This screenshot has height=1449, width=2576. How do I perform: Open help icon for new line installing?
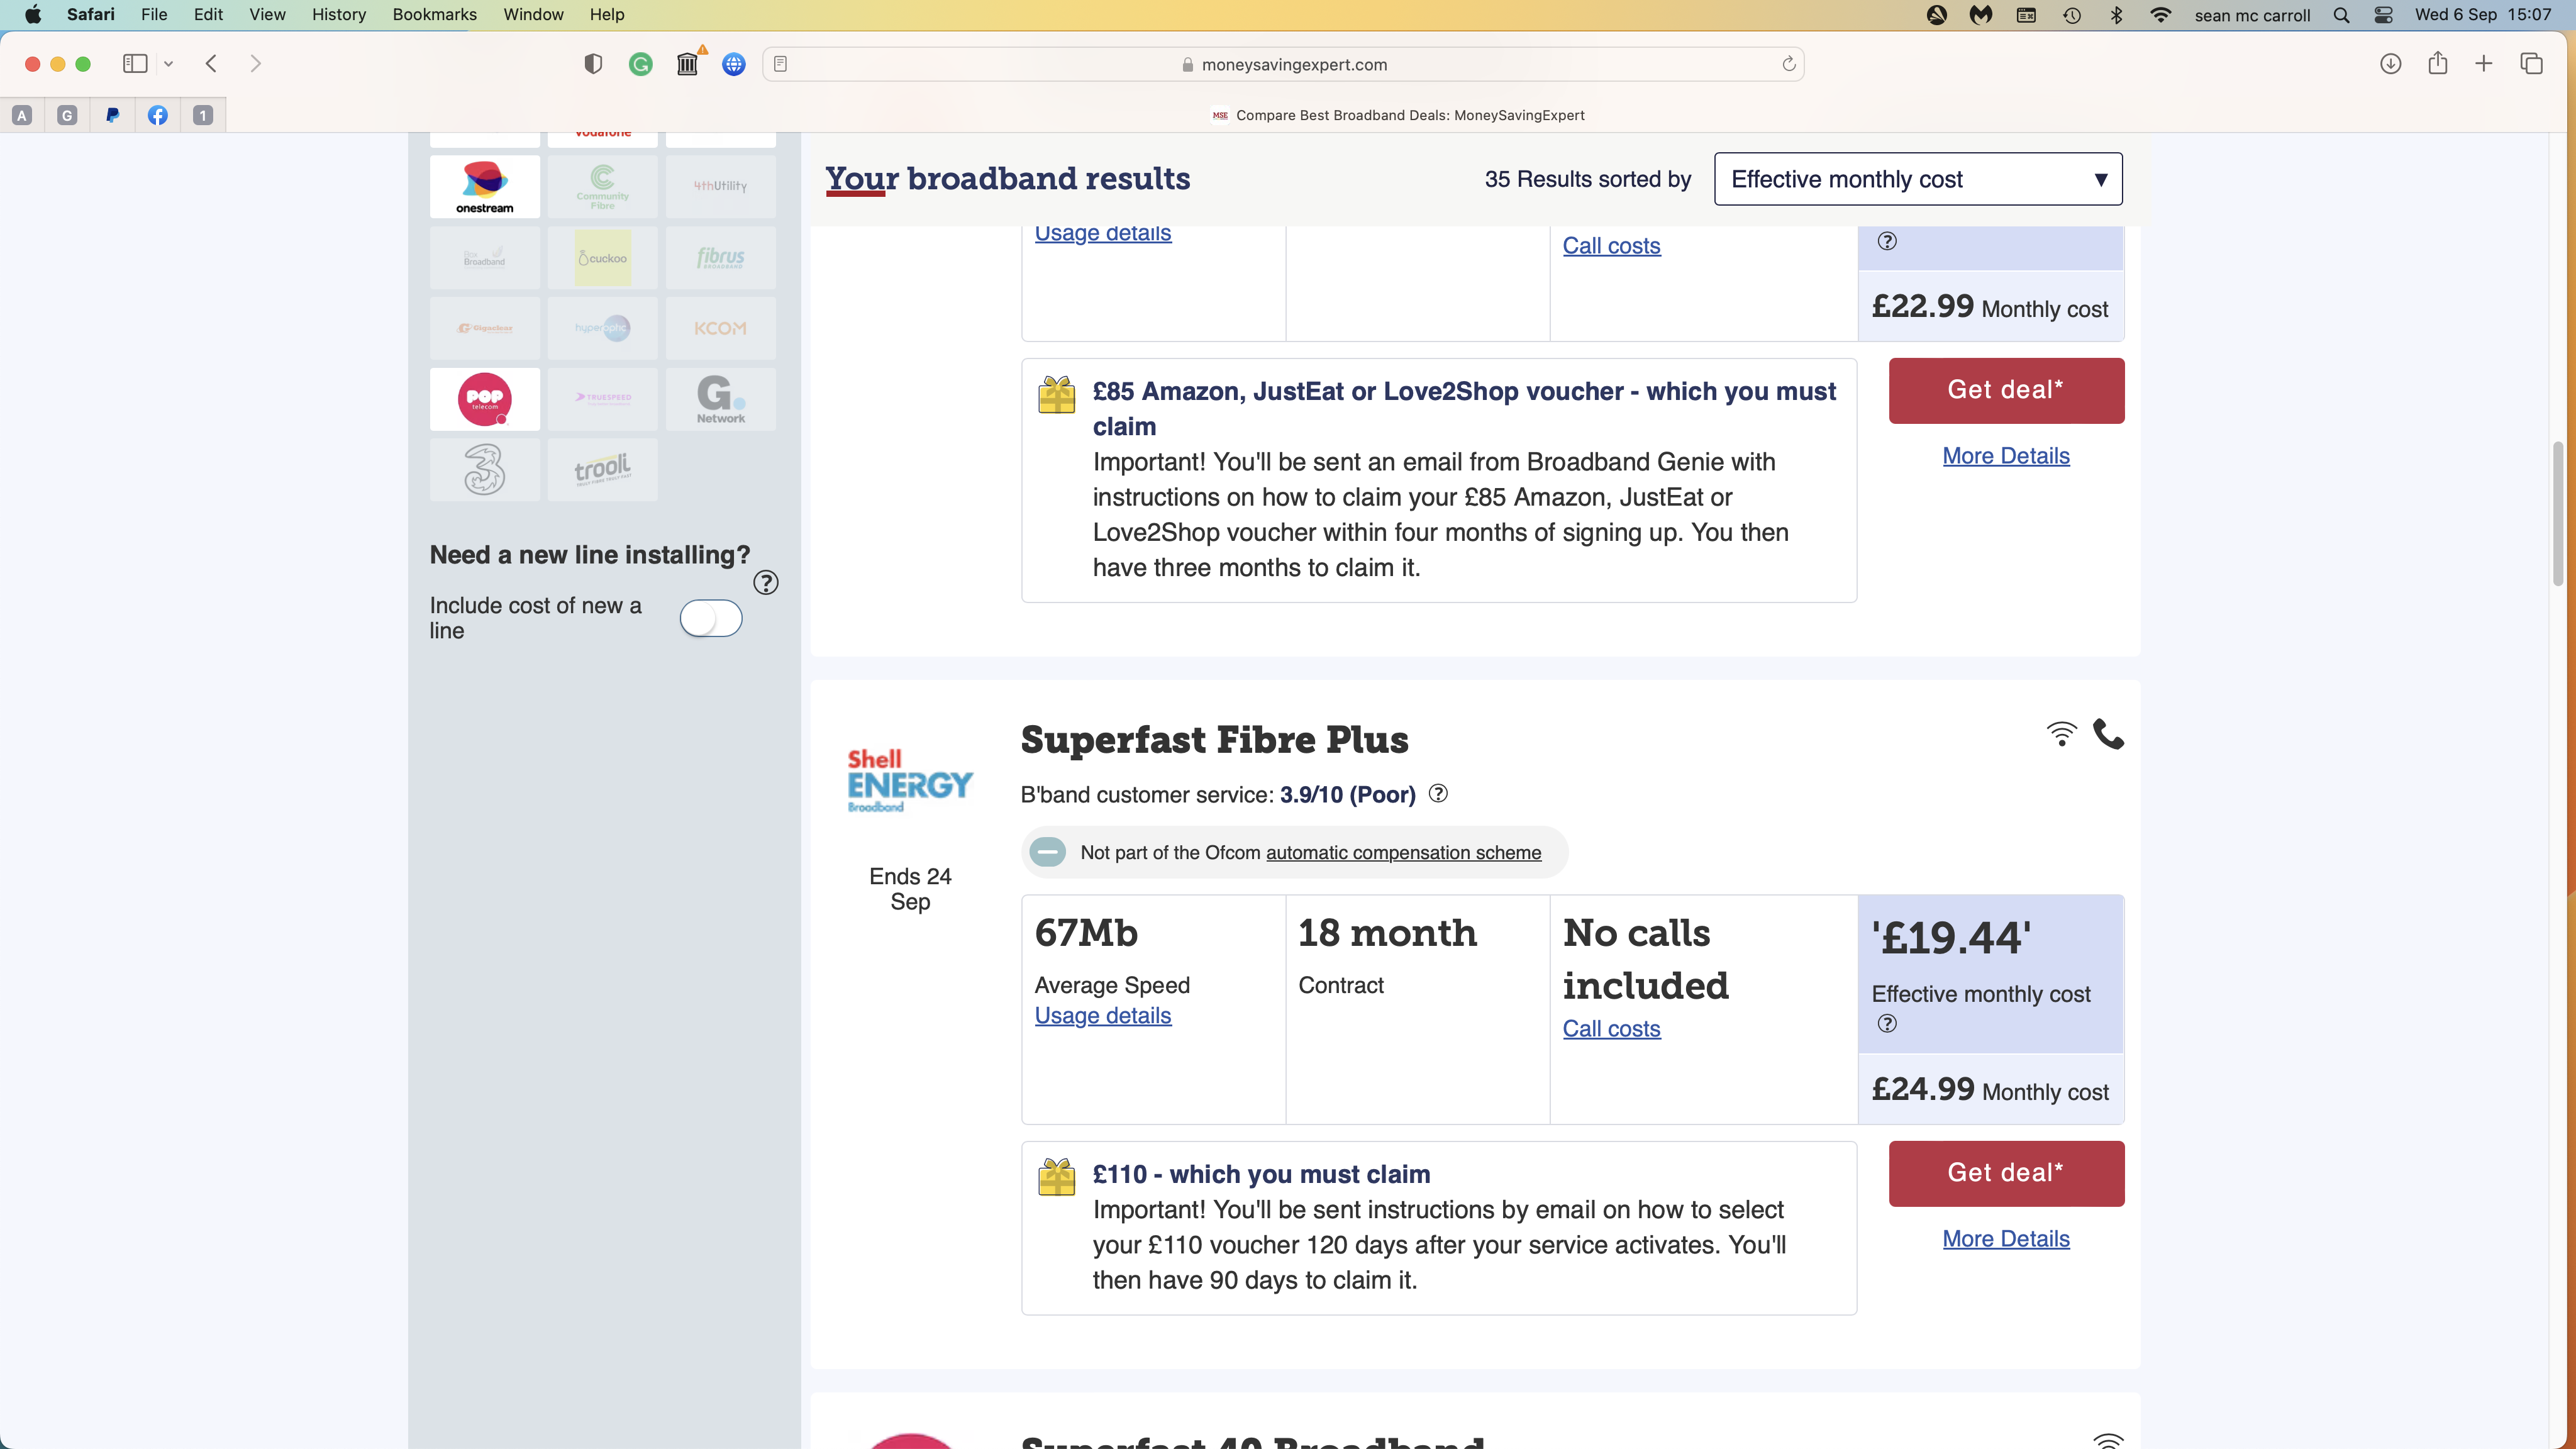coord(766,583)
